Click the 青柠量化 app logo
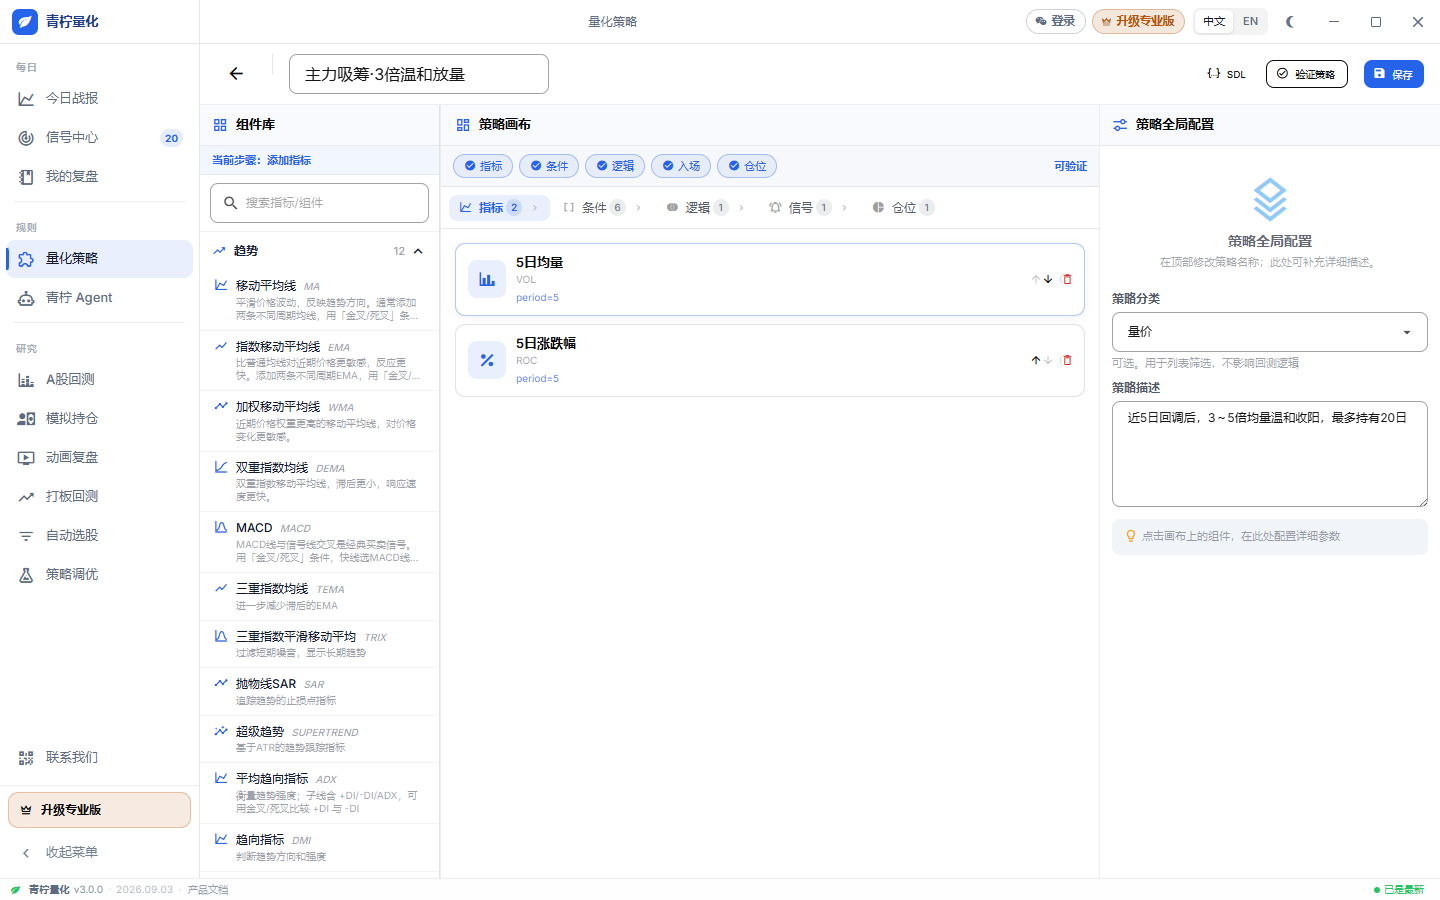 tap(25, 21)
